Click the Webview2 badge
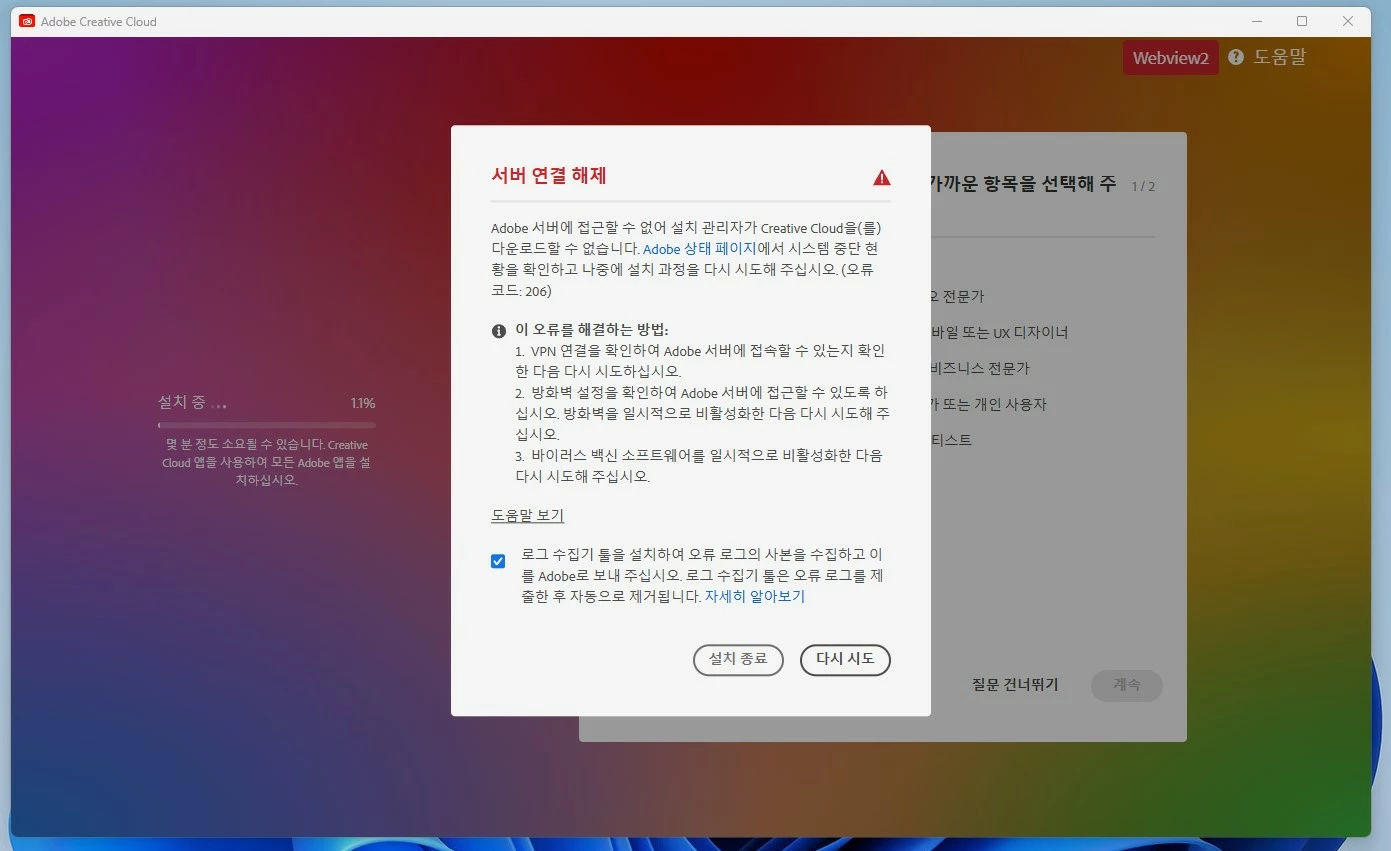The image size is (1391, 851). 1170,58
